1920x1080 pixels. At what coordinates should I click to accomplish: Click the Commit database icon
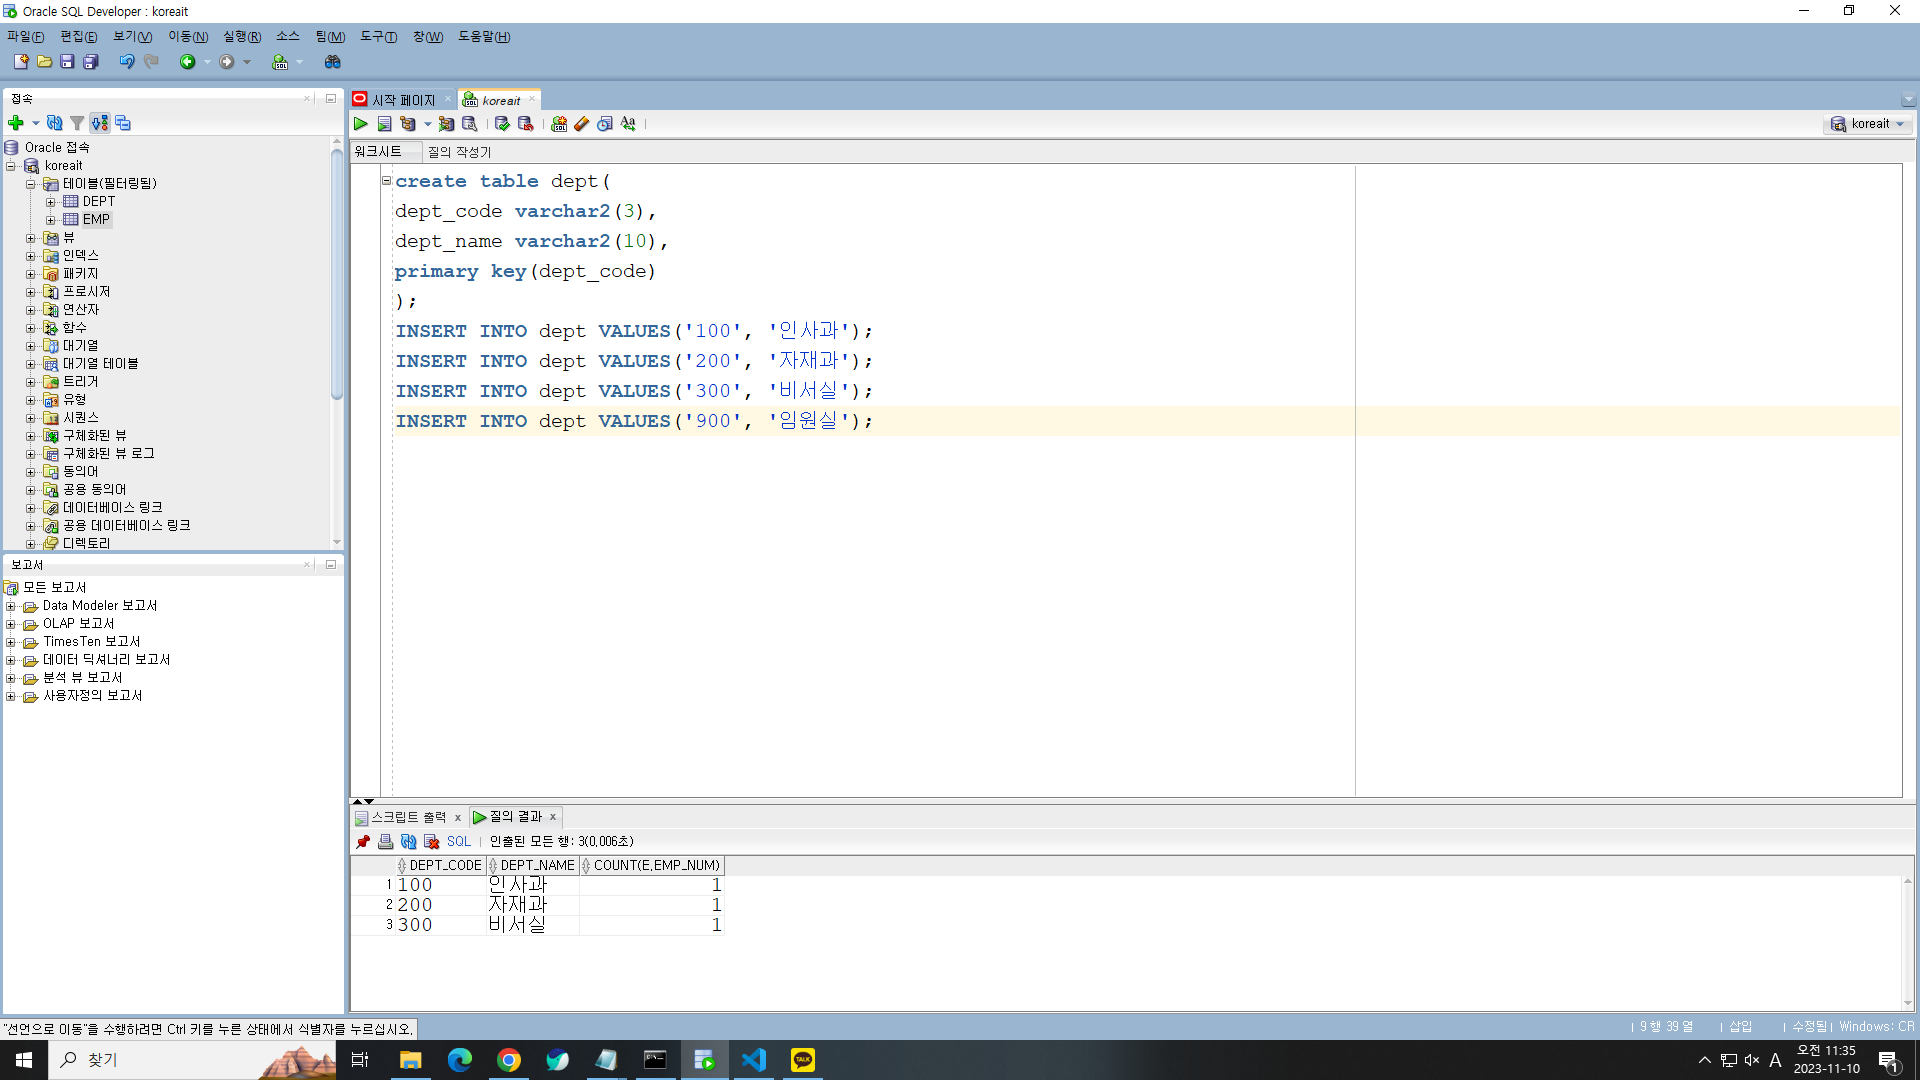(x=502, y=124)
